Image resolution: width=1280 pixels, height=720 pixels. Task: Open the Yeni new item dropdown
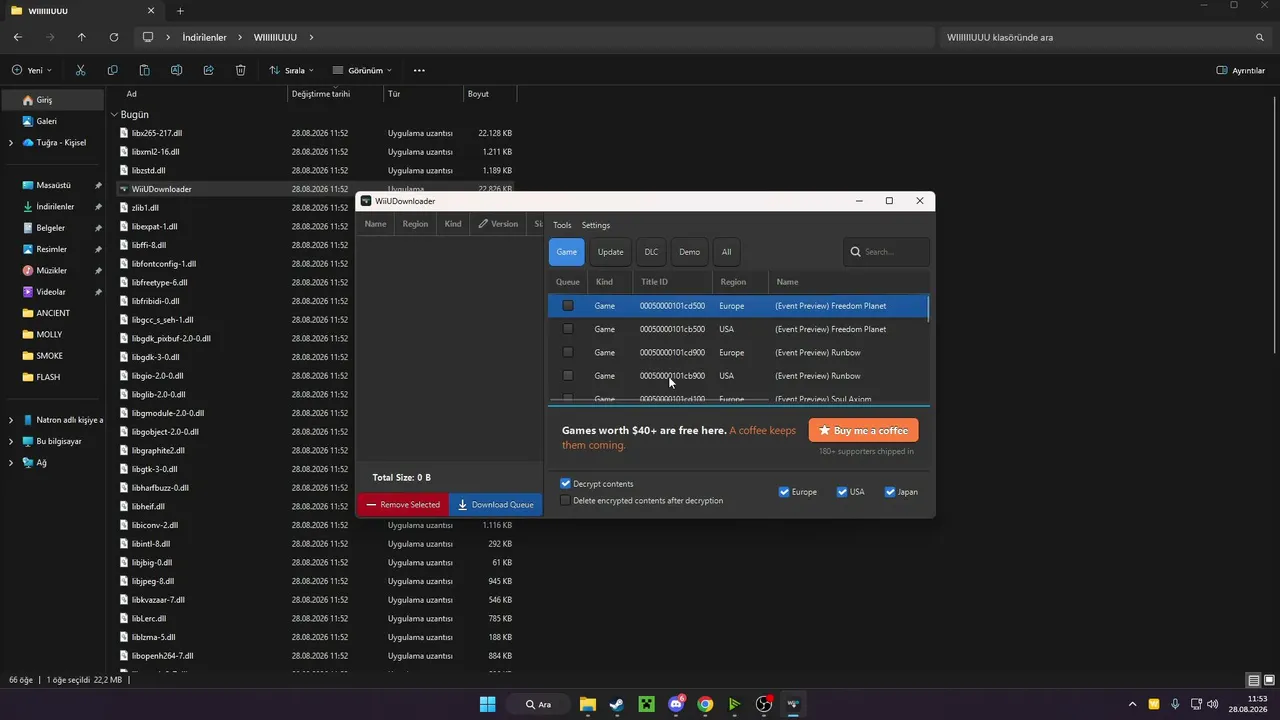[x=32, y=71]
